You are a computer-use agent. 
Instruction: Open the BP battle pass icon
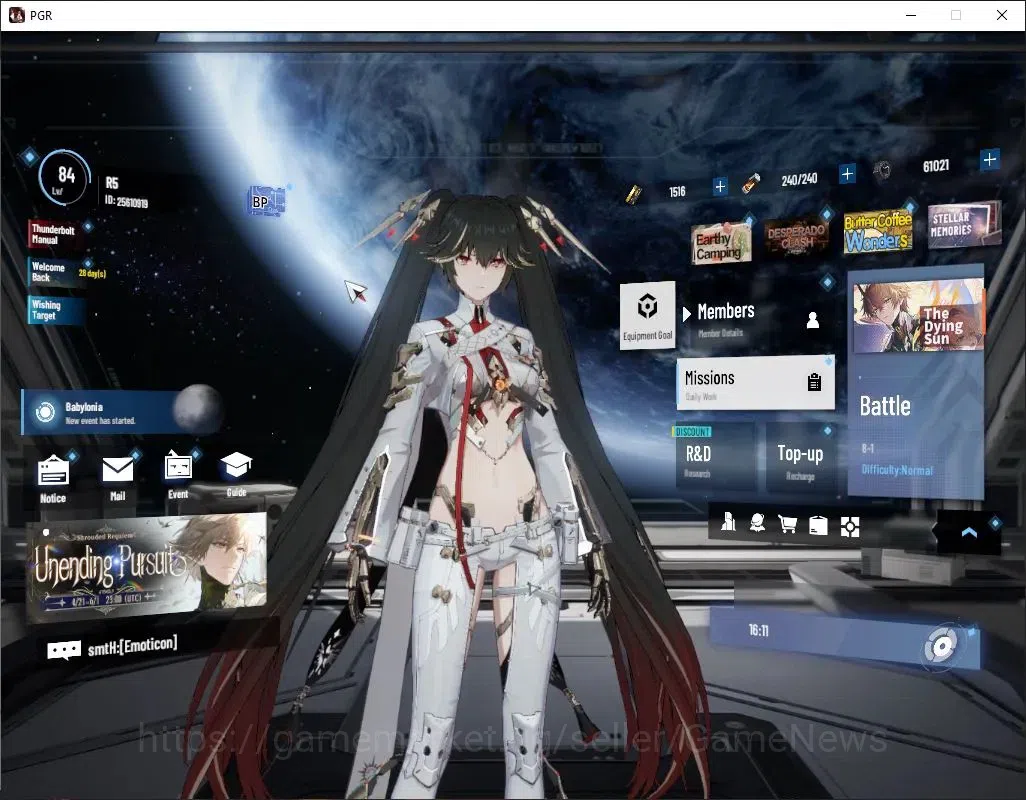267,200
